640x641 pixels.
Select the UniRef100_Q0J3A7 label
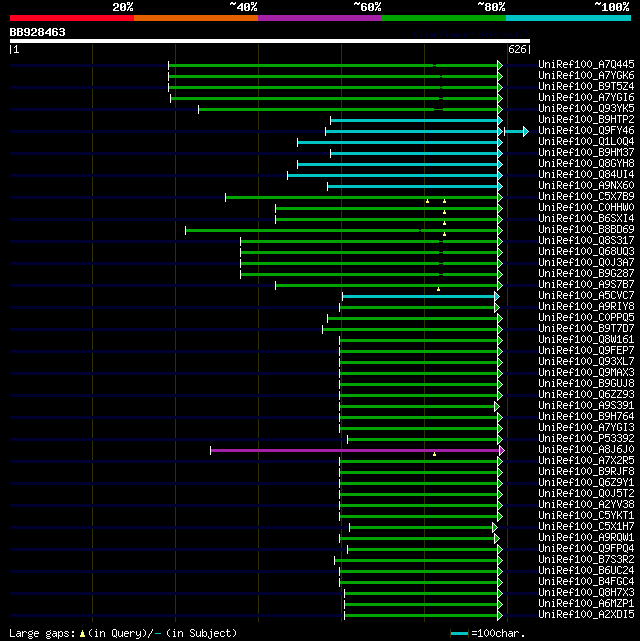click(586, 263)
